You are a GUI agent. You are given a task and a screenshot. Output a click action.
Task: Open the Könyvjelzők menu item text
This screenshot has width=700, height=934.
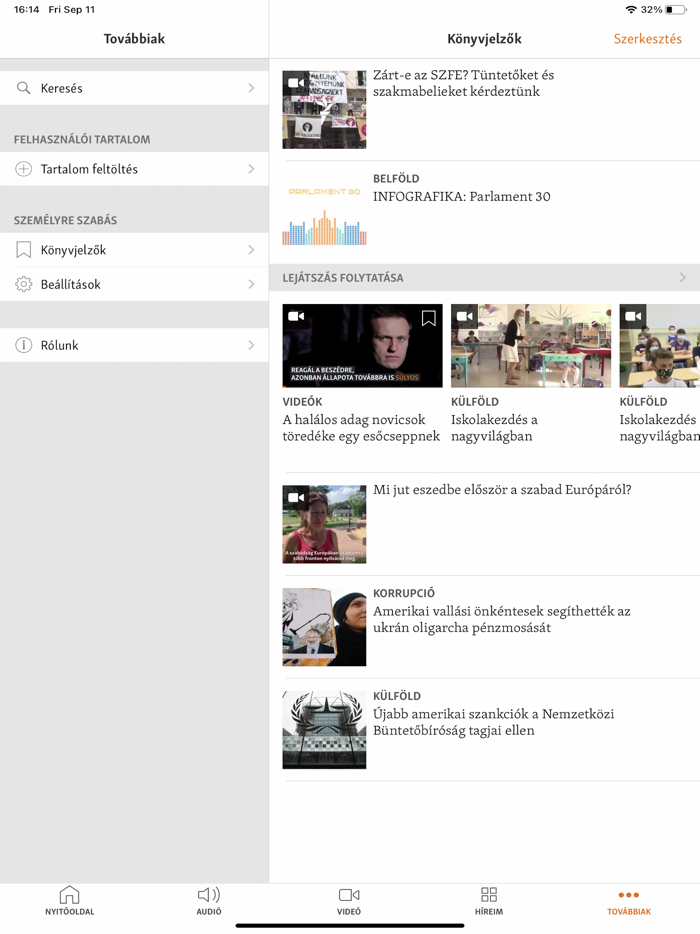73,250
